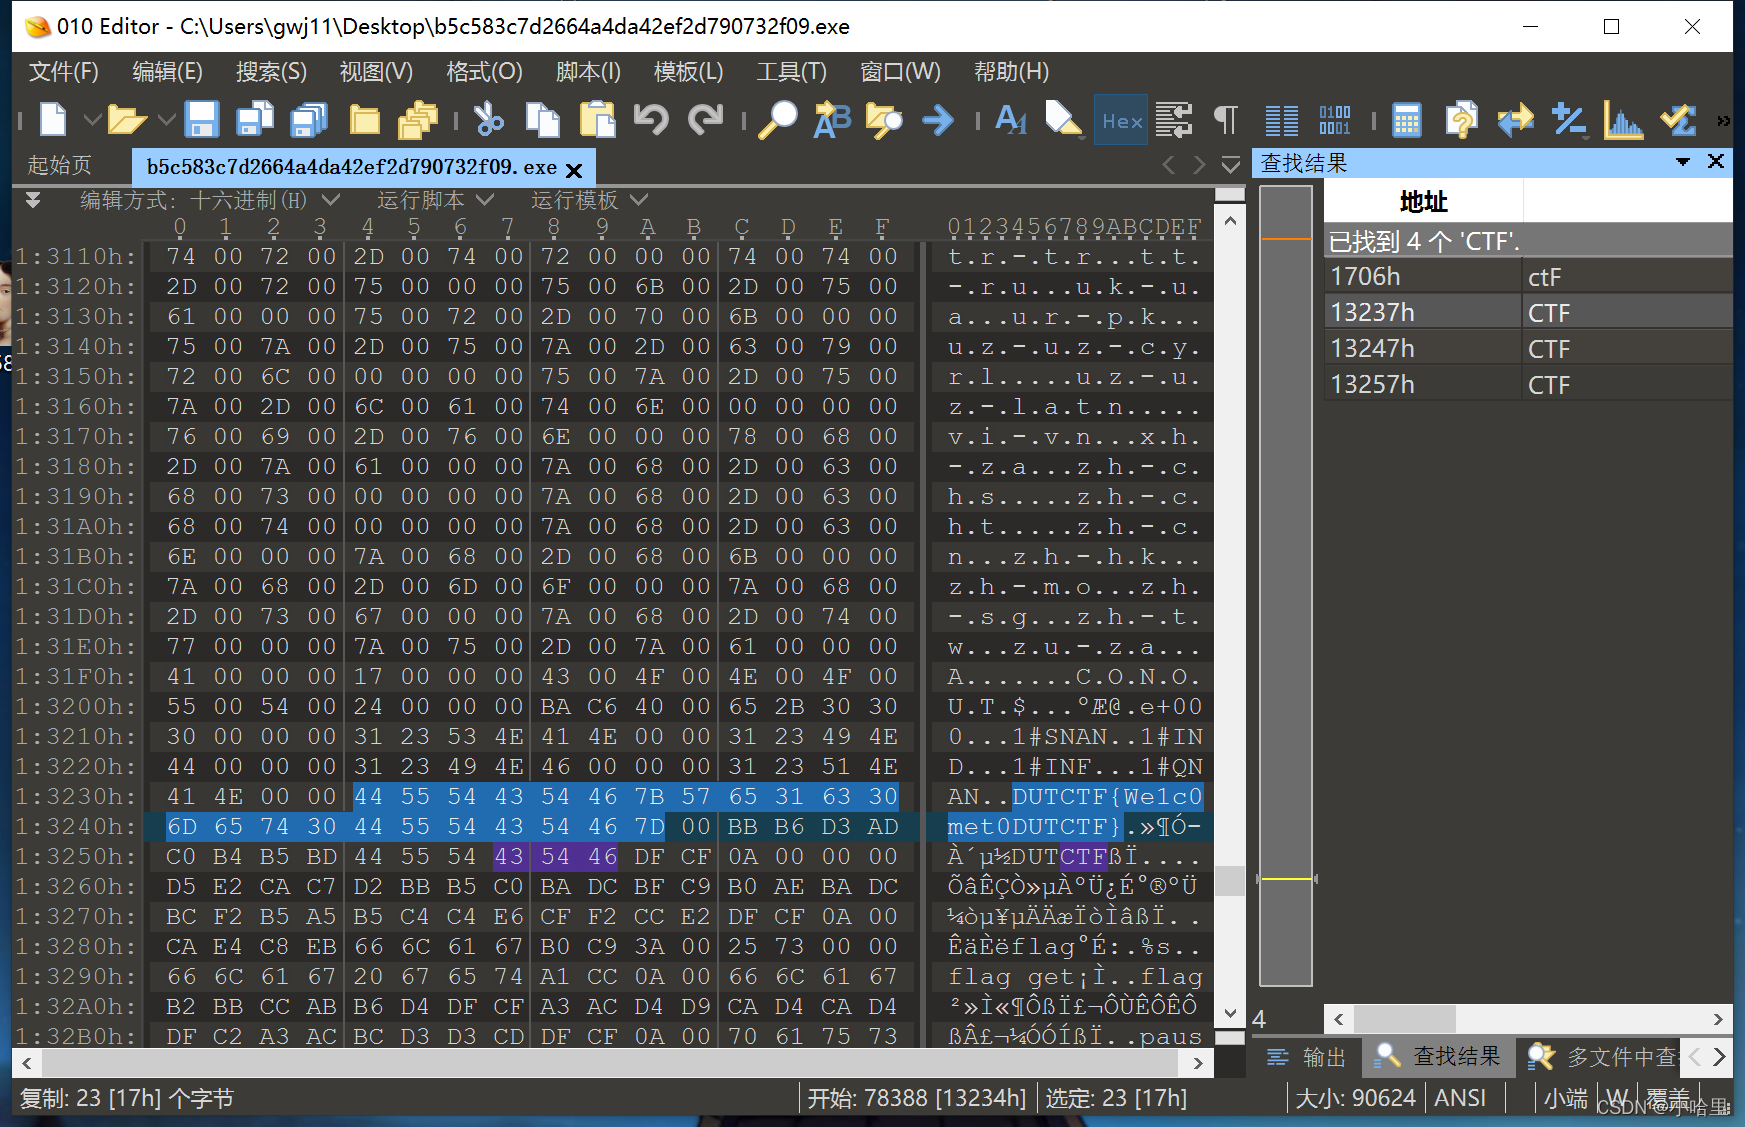This screenshot has height=1127, width=1745.
Task: Click the Cut scissors icon
Action: (488, 120)
